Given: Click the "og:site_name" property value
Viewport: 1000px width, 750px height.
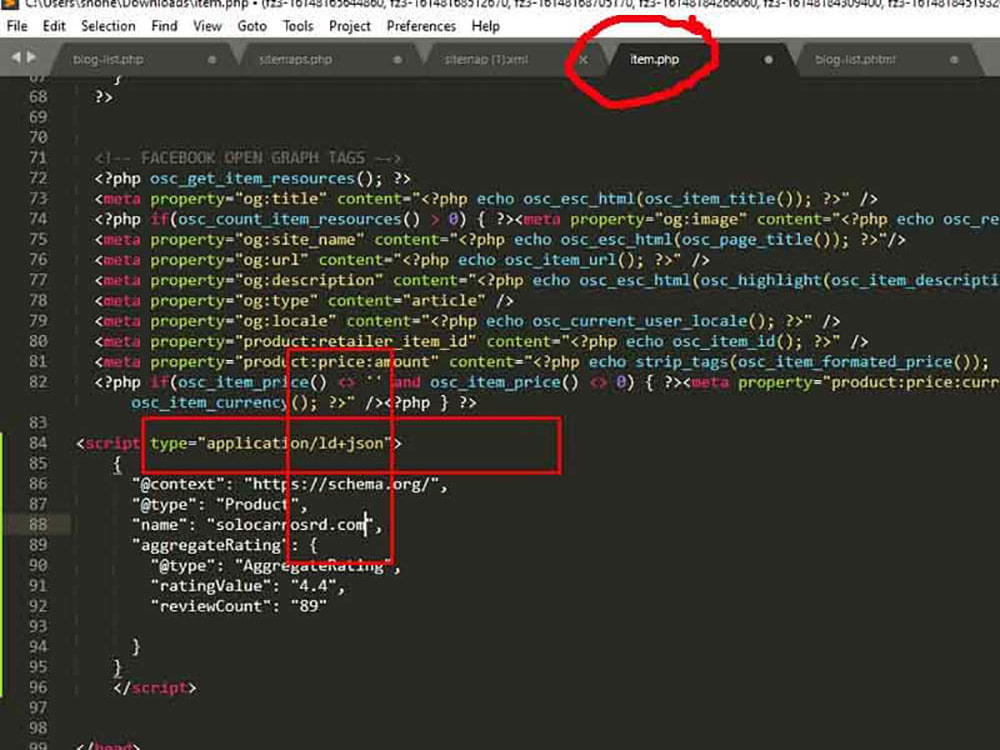Looking at the screenshot, I should click(300, 240).
